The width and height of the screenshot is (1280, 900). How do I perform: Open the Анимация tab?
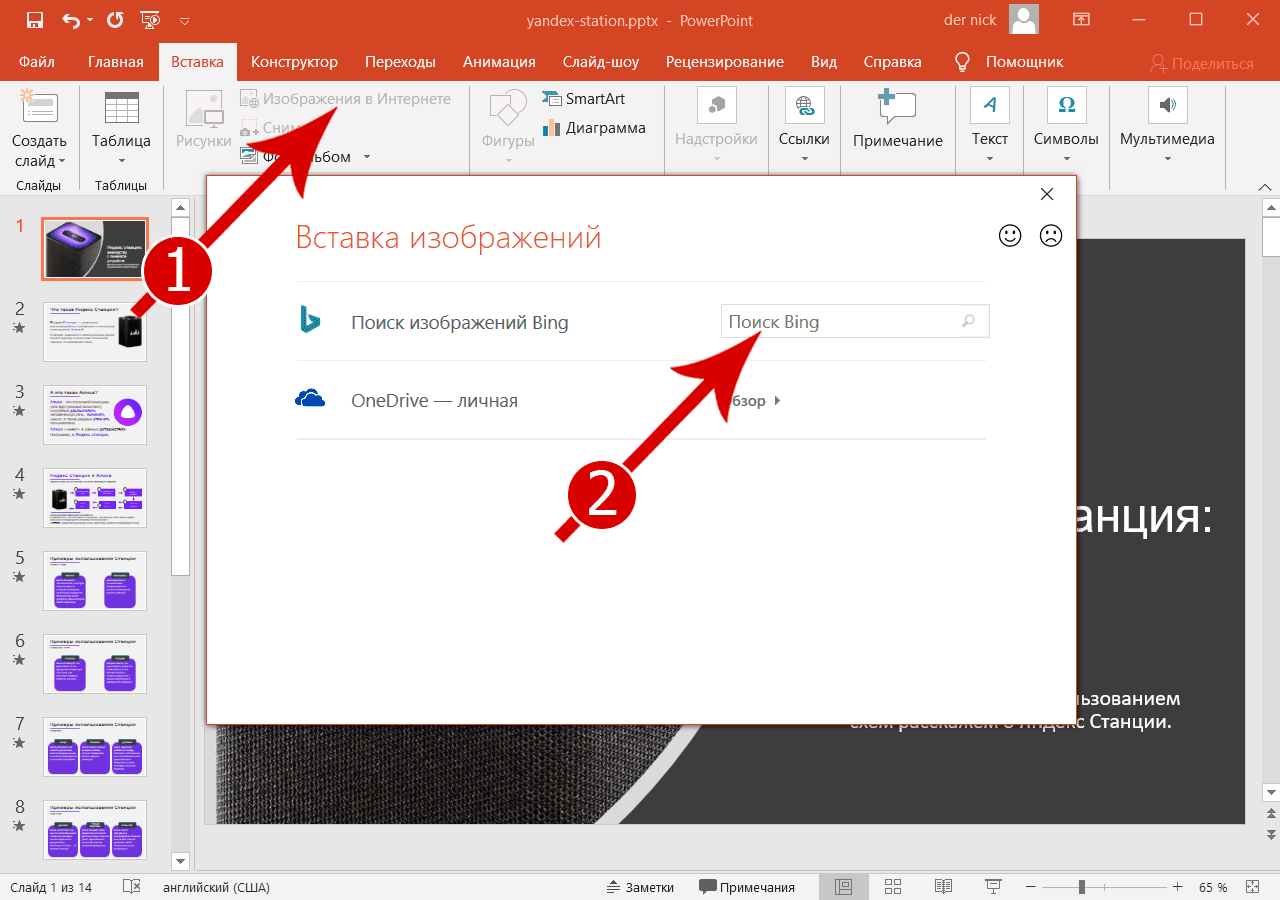tap(499, 62)
